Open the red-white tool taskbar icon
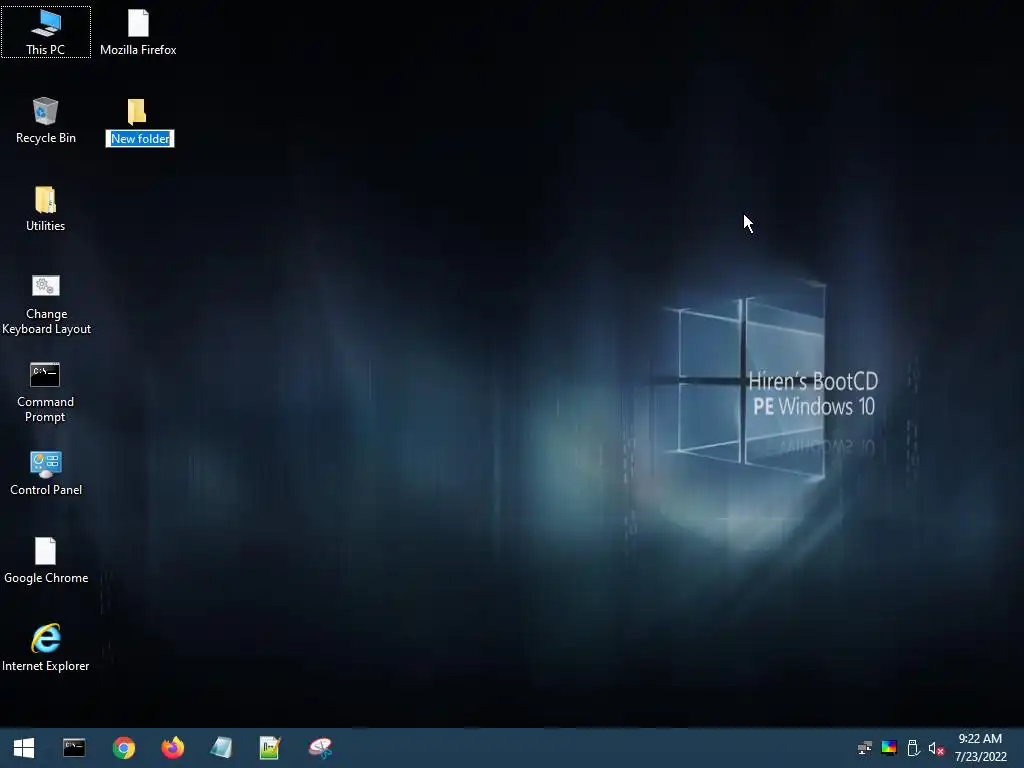The width and height of the screenshot is (1024, 768). point(320,748)
